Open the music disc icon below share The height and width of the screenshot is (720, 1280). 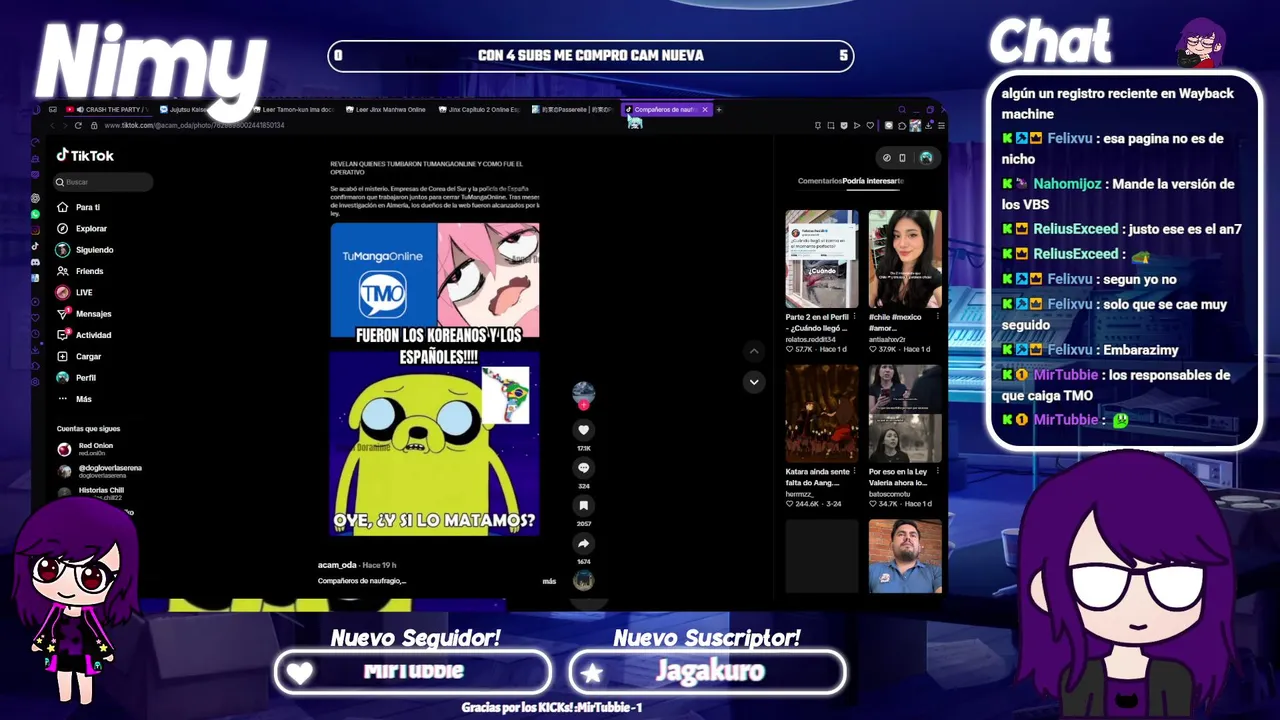click(584, 580)
